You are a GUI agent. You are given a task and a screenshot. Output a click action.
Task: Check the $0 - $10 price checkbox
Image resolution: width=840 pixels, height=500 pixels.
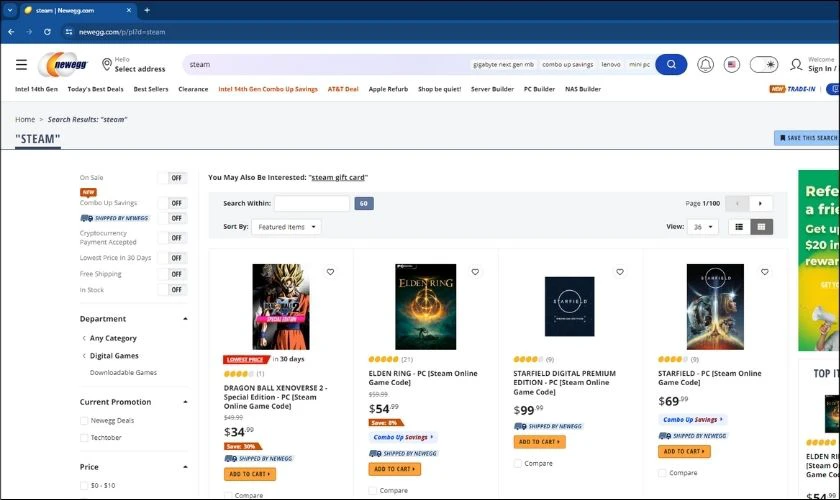(x=84, y=486)
